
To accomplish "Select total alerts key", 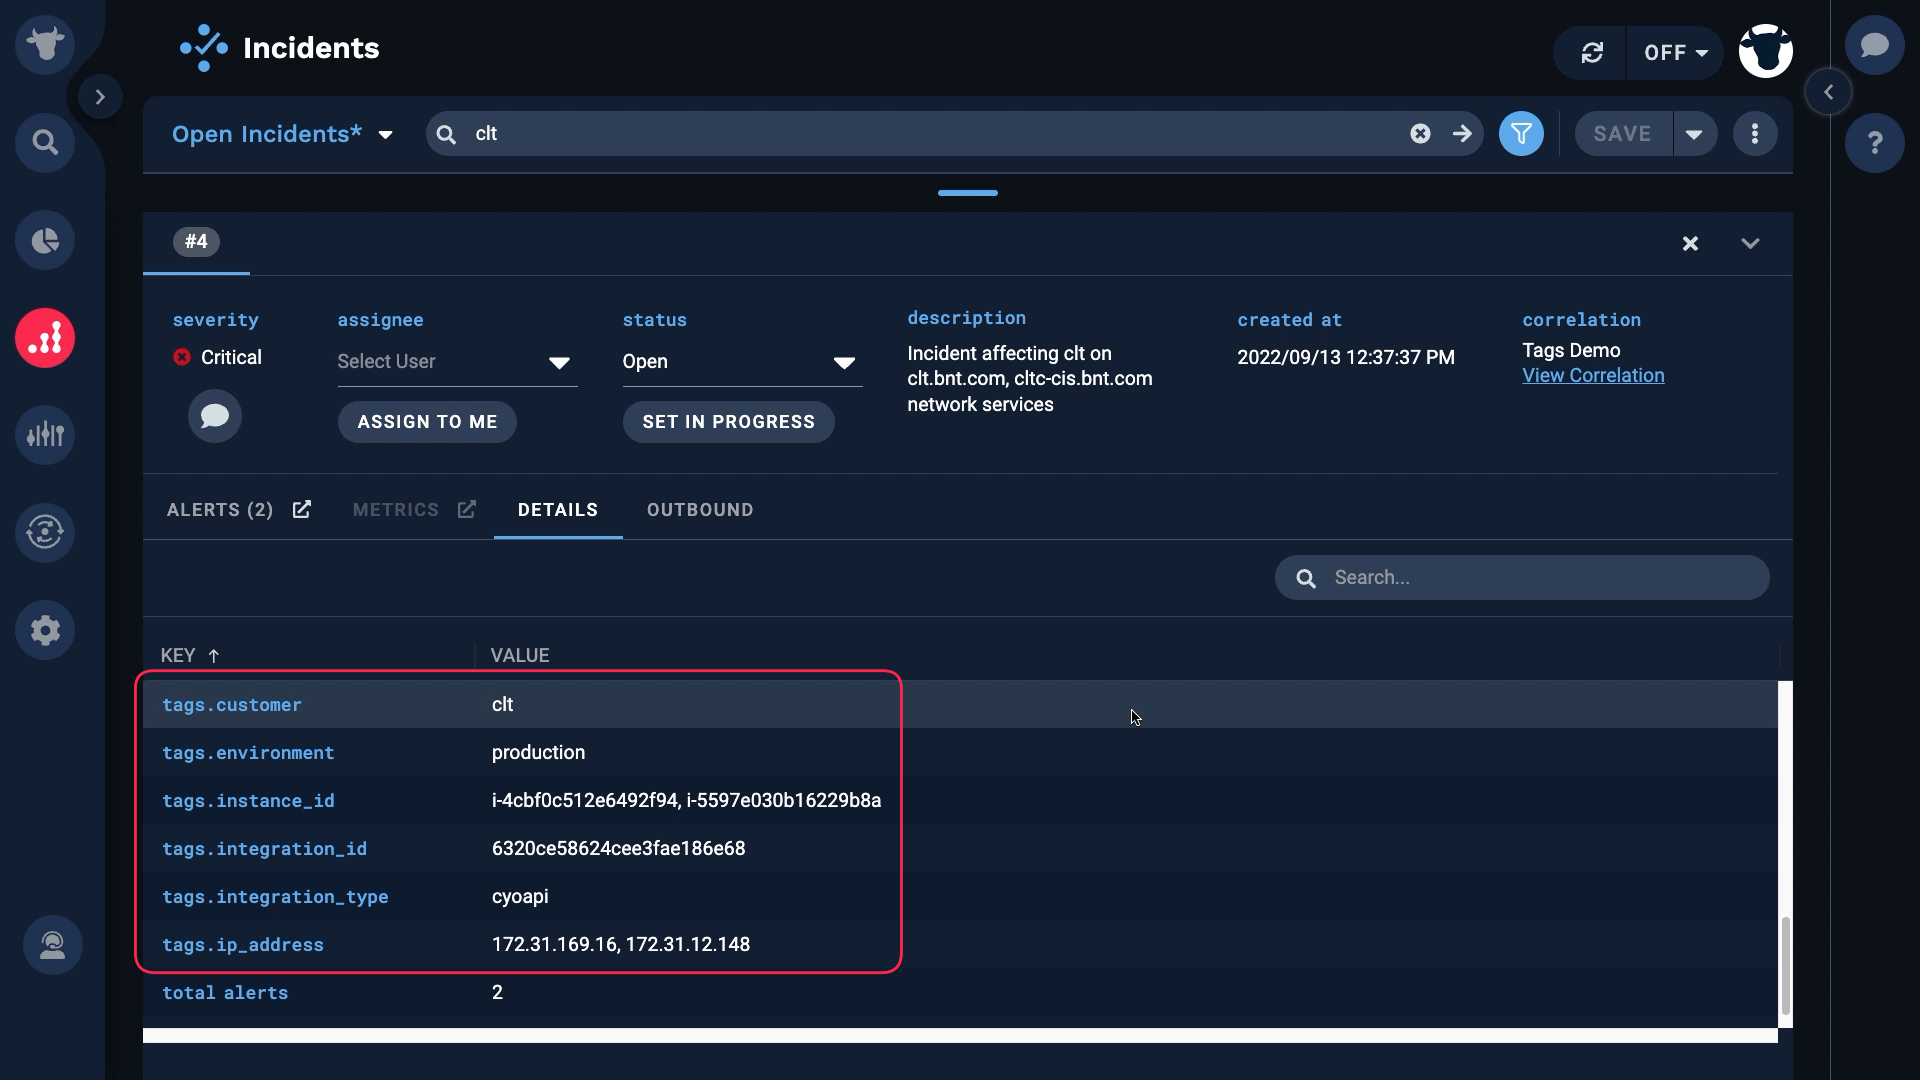I will [x=225, y=993].
